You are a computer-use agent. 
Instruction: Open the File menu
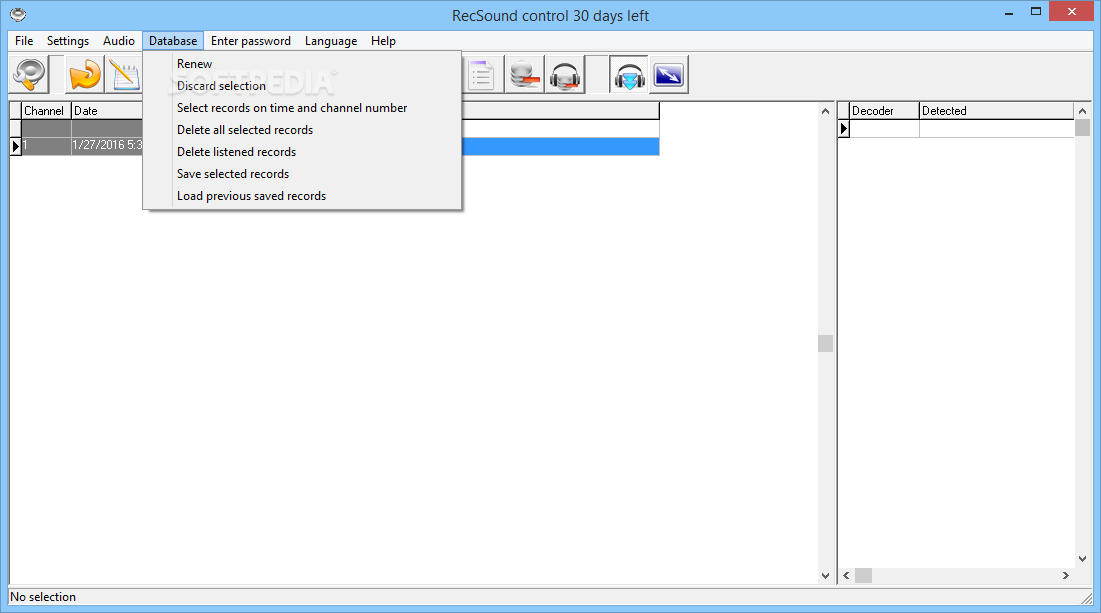coord(24,41)
